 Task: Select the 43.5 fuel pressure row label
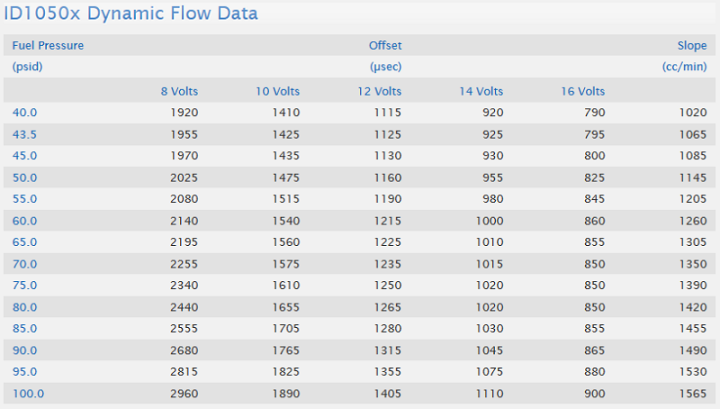coord(25,134)
